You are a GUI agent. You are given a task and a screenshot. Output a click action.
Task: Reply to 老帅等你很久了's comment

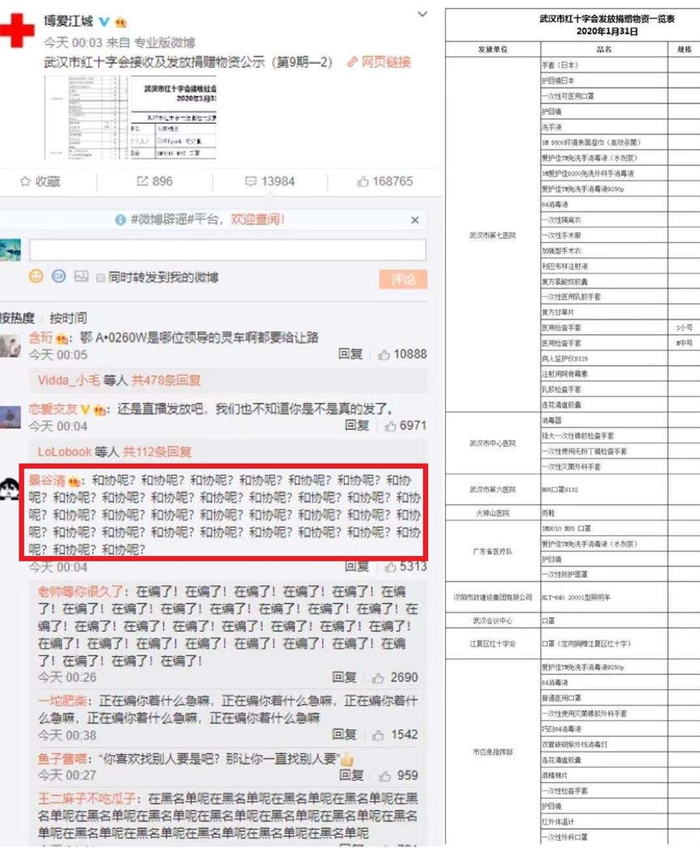tap(344, 677)
